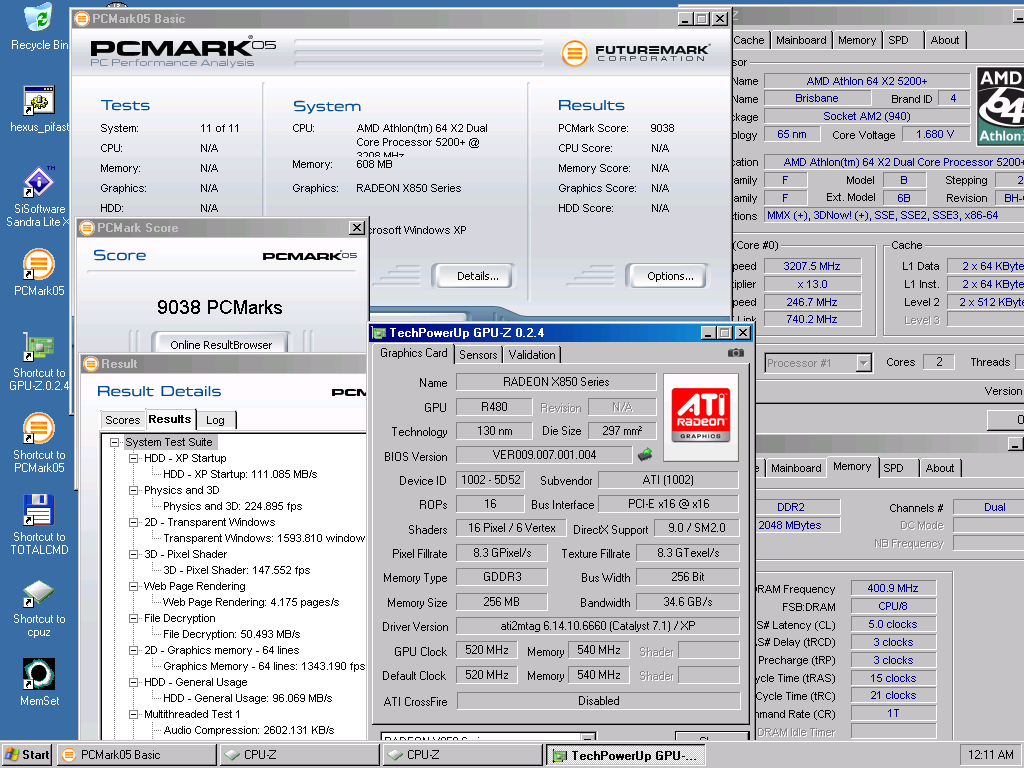This screenshot has width=1024, height=768.
Task: Open the Validation tab in GPU-Z
Action: click(x=532, y=355)
